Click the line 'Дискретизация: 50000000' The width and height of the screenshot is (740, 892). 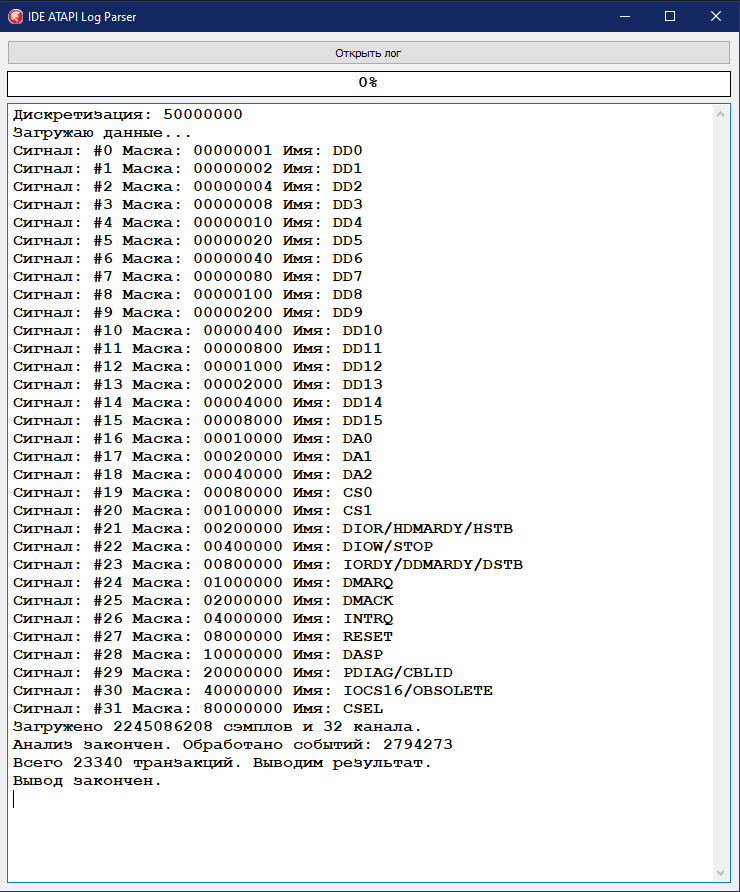pyautogui.click(x=128, y=114)
